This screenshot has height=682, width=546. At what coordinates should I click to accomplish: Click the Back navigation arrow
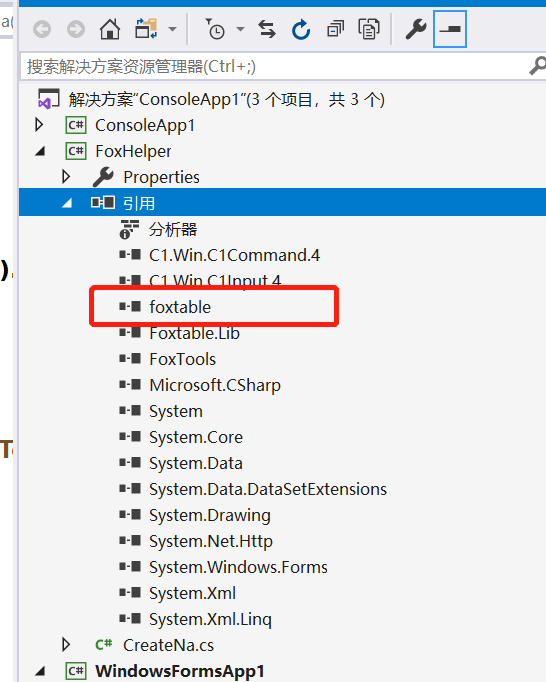tap(42, 30)
